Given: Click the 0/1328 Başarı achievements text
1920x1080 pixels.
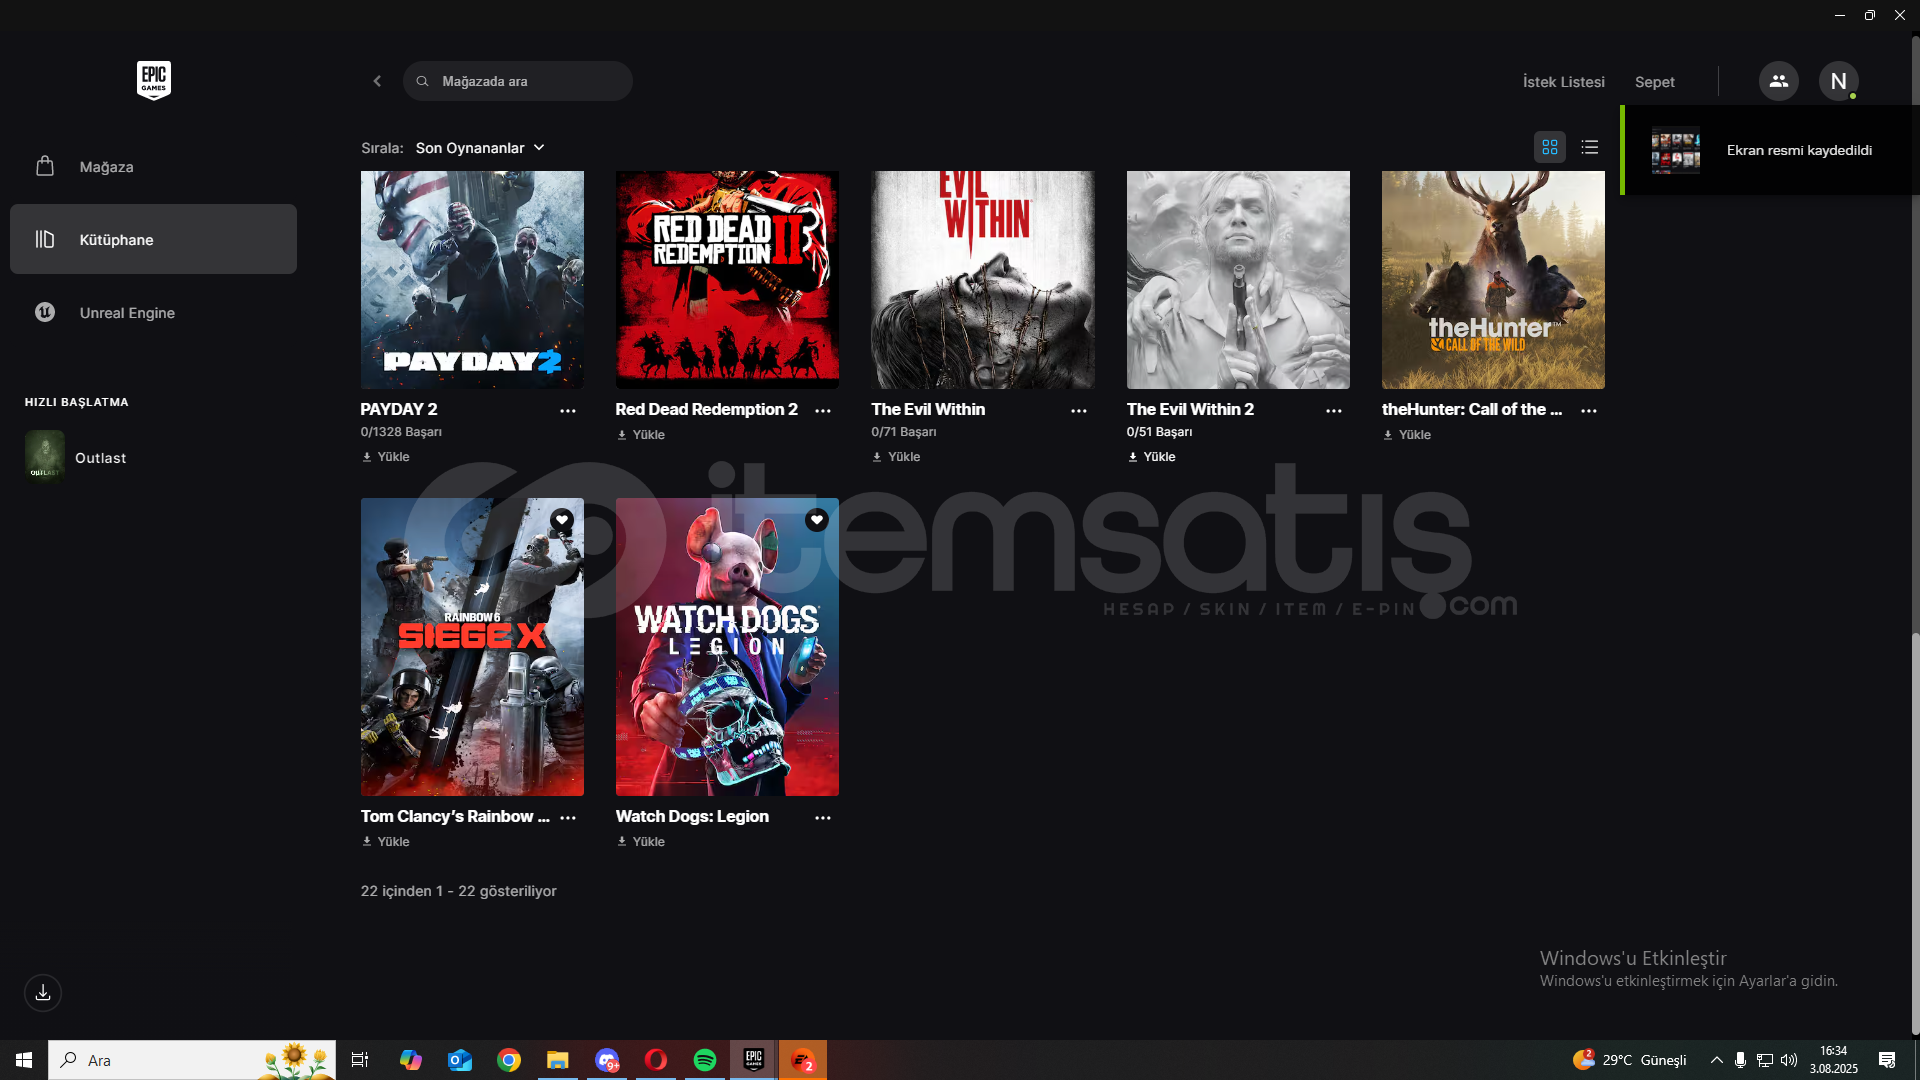Looking at the screenshot, I should pos(401,432).
